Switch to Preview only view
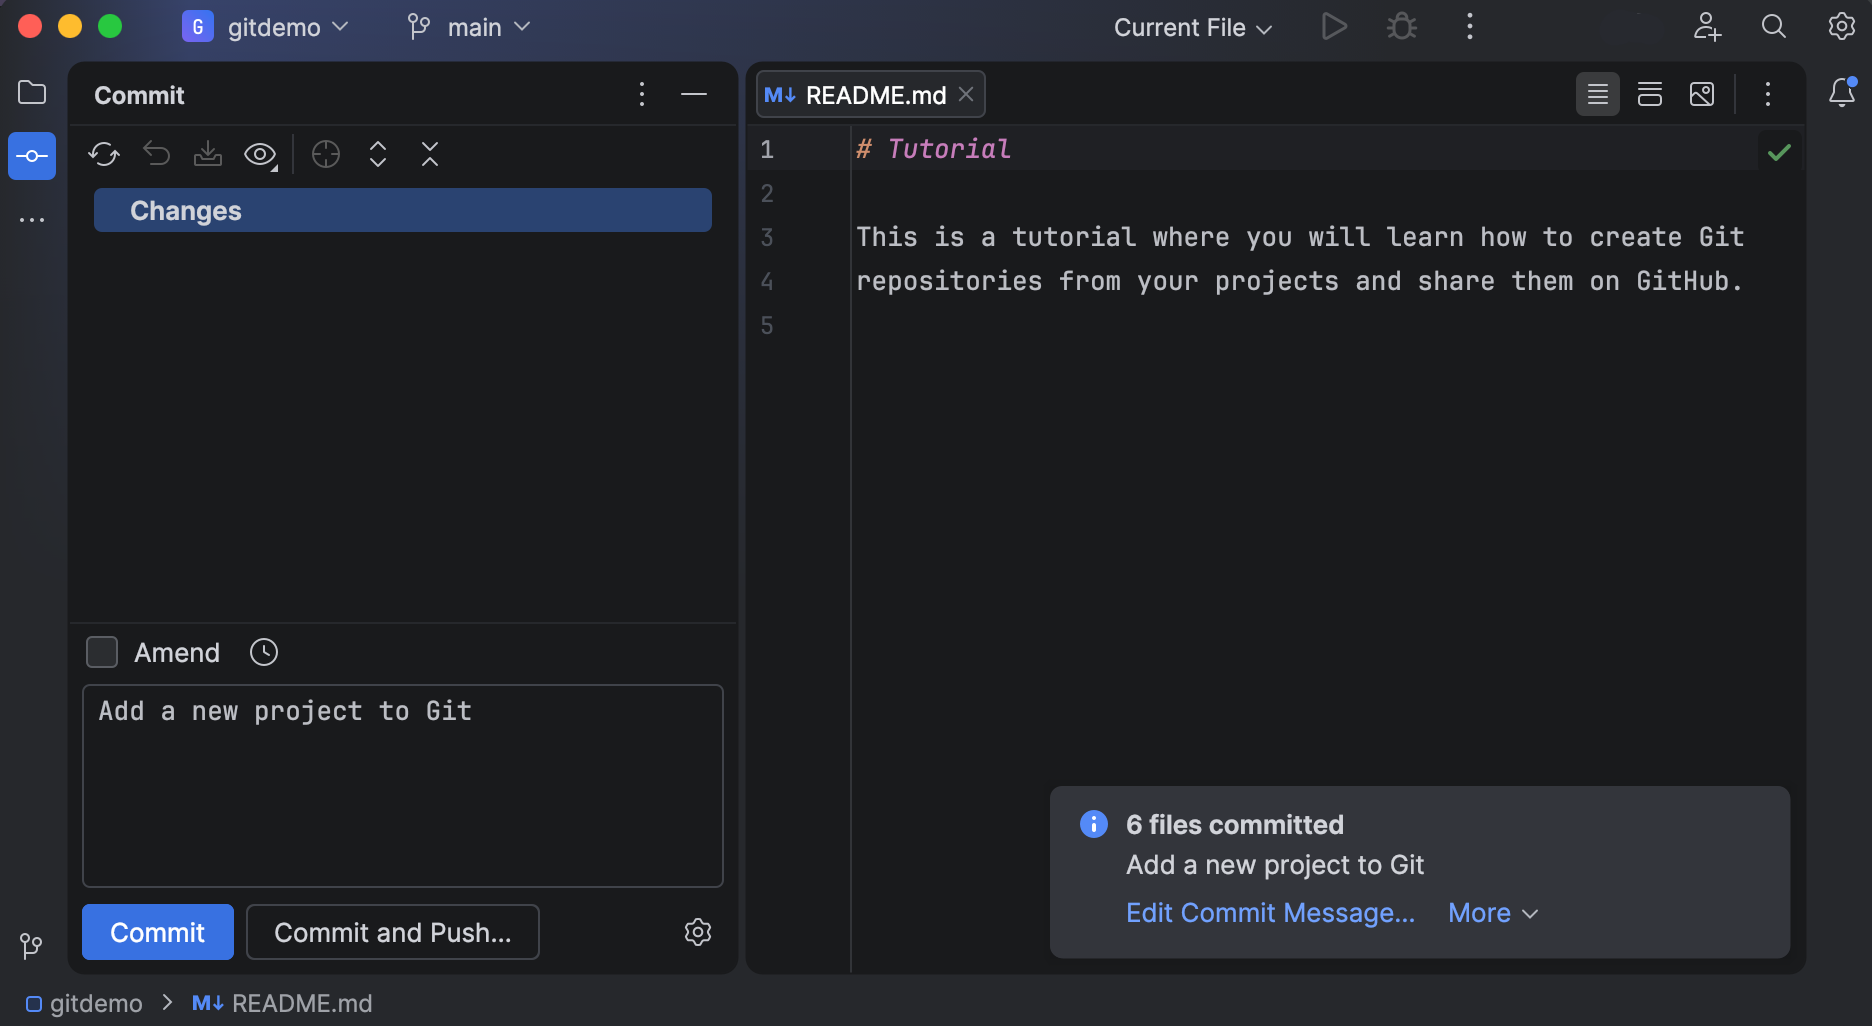 click(1702, 95)
